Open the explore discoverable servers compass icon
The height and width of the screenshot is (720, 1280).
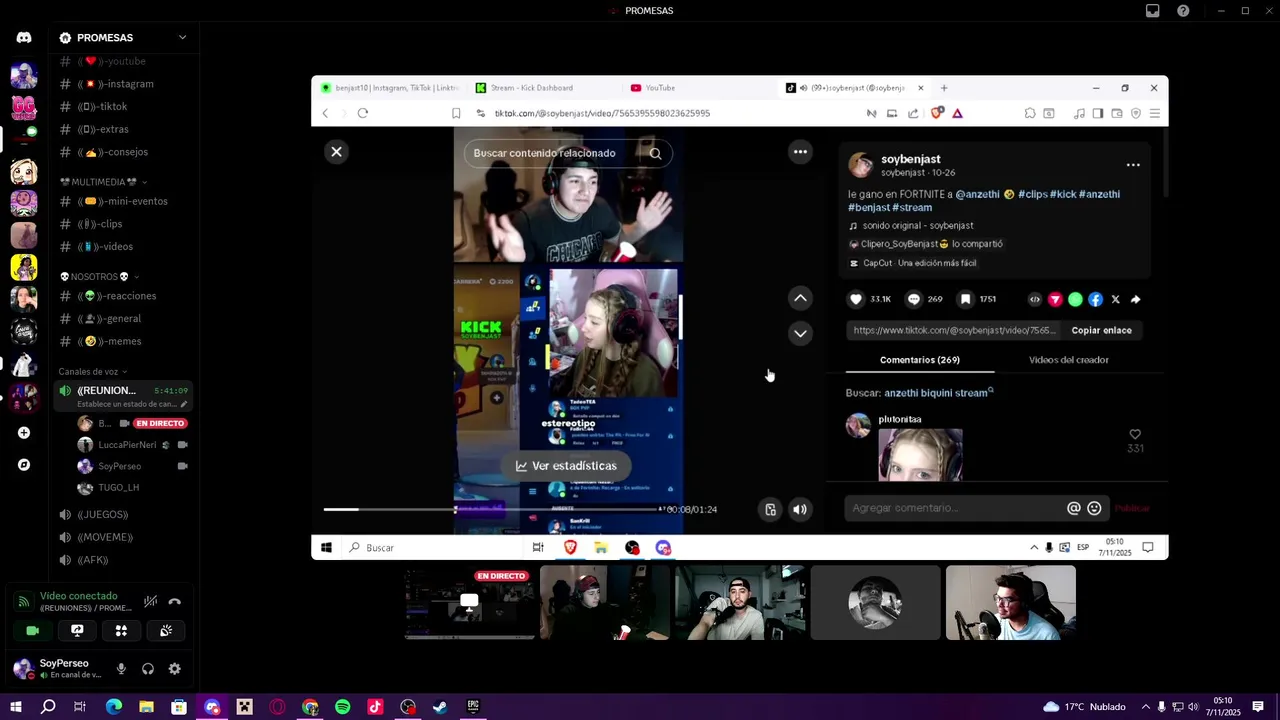pyautogui.click(x=24, y=465)
